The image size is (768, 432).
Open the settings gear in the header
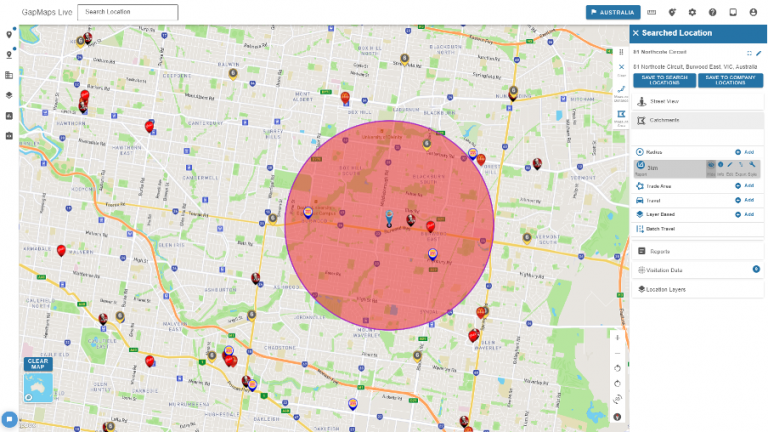[692, 13]
